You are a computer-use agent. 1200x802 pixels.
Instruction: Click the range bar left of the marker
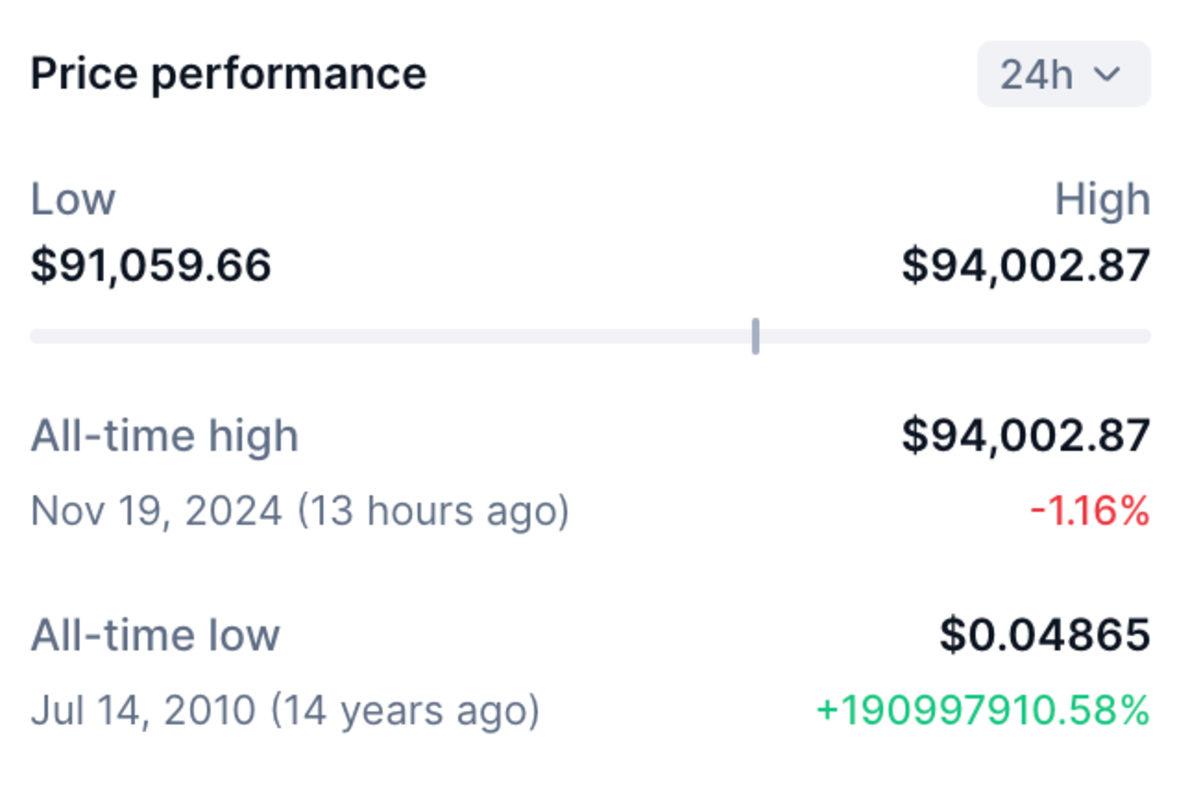click(x=390, y=336)
